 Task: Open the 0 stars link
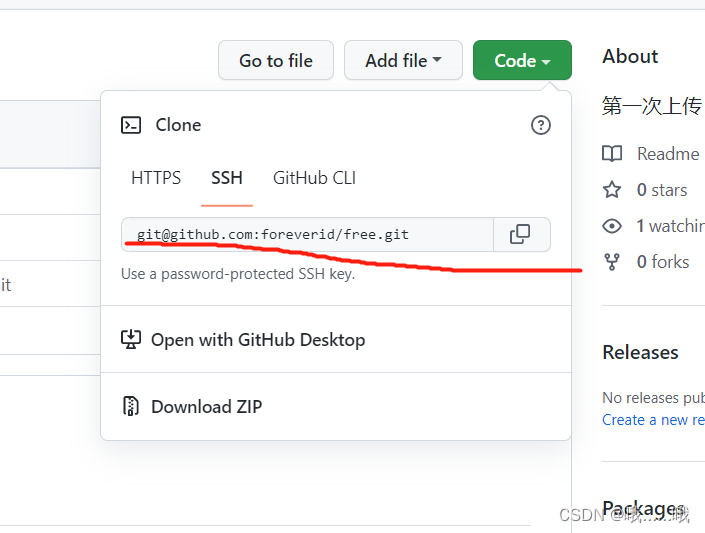662,190
